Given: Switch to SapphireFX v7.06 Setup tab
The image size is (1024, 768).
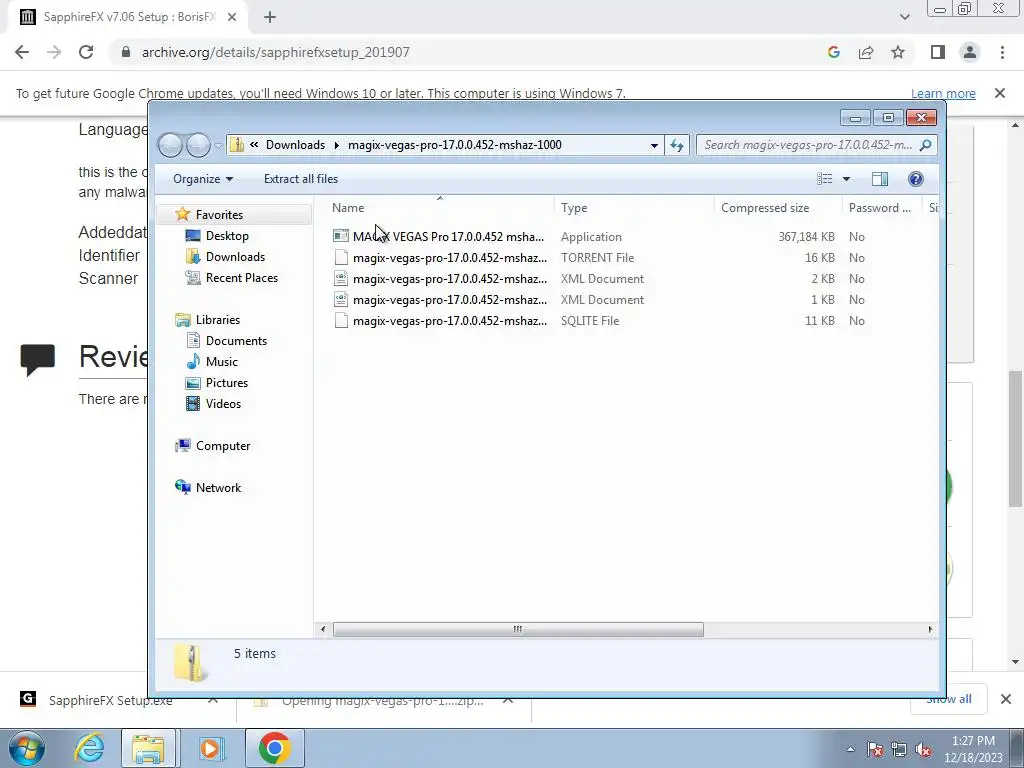Looking at the screenshot, I should coord(129,18).
